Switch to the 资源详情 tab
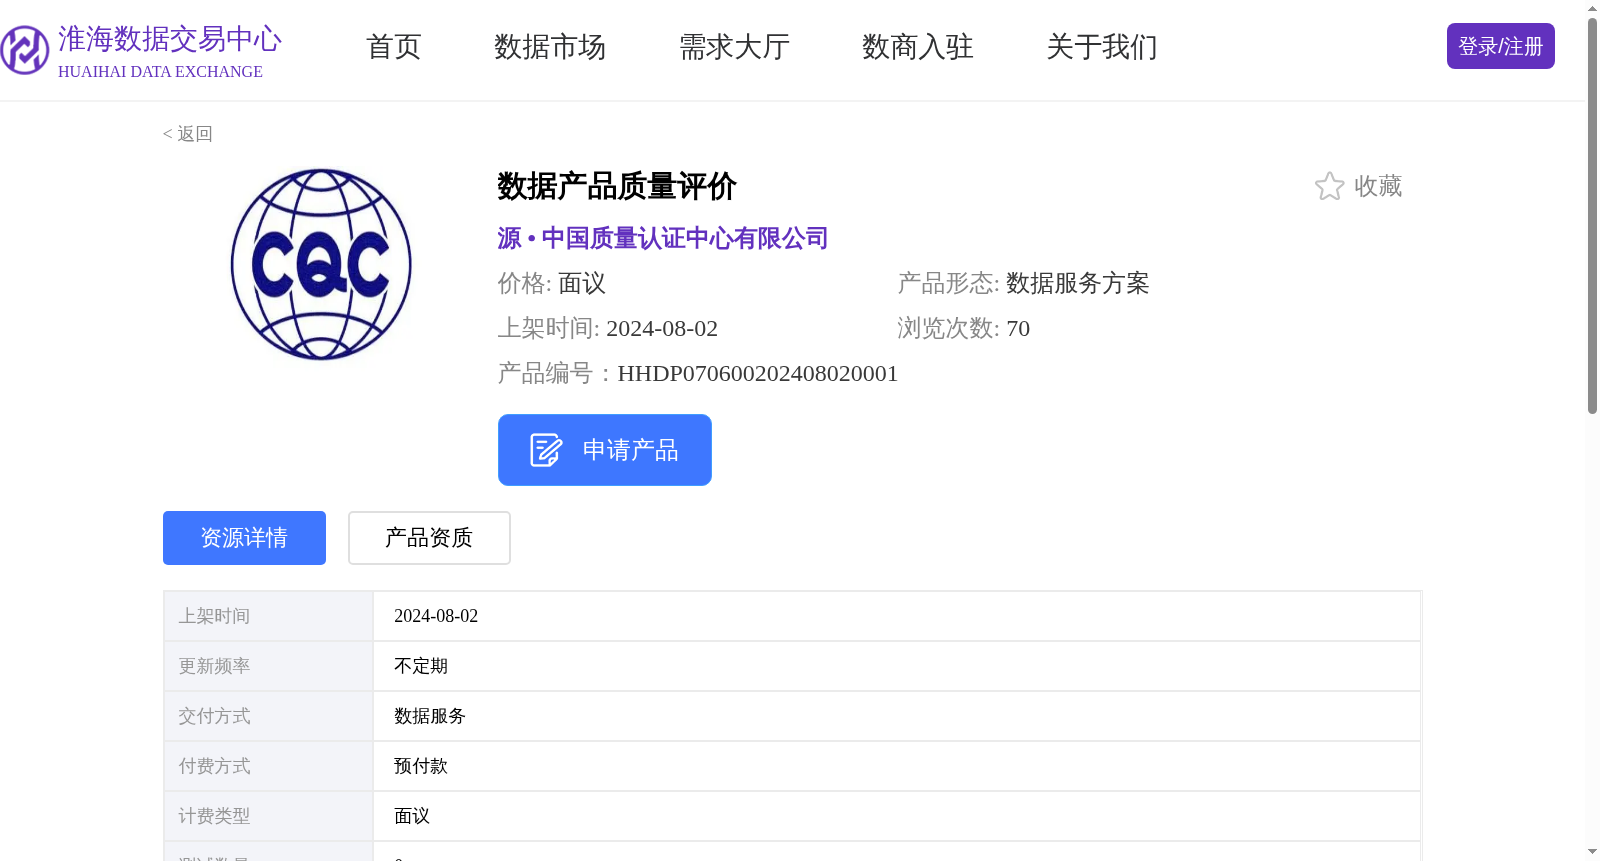The height and width of the screenshot is (861, 1600). point(244,538)
